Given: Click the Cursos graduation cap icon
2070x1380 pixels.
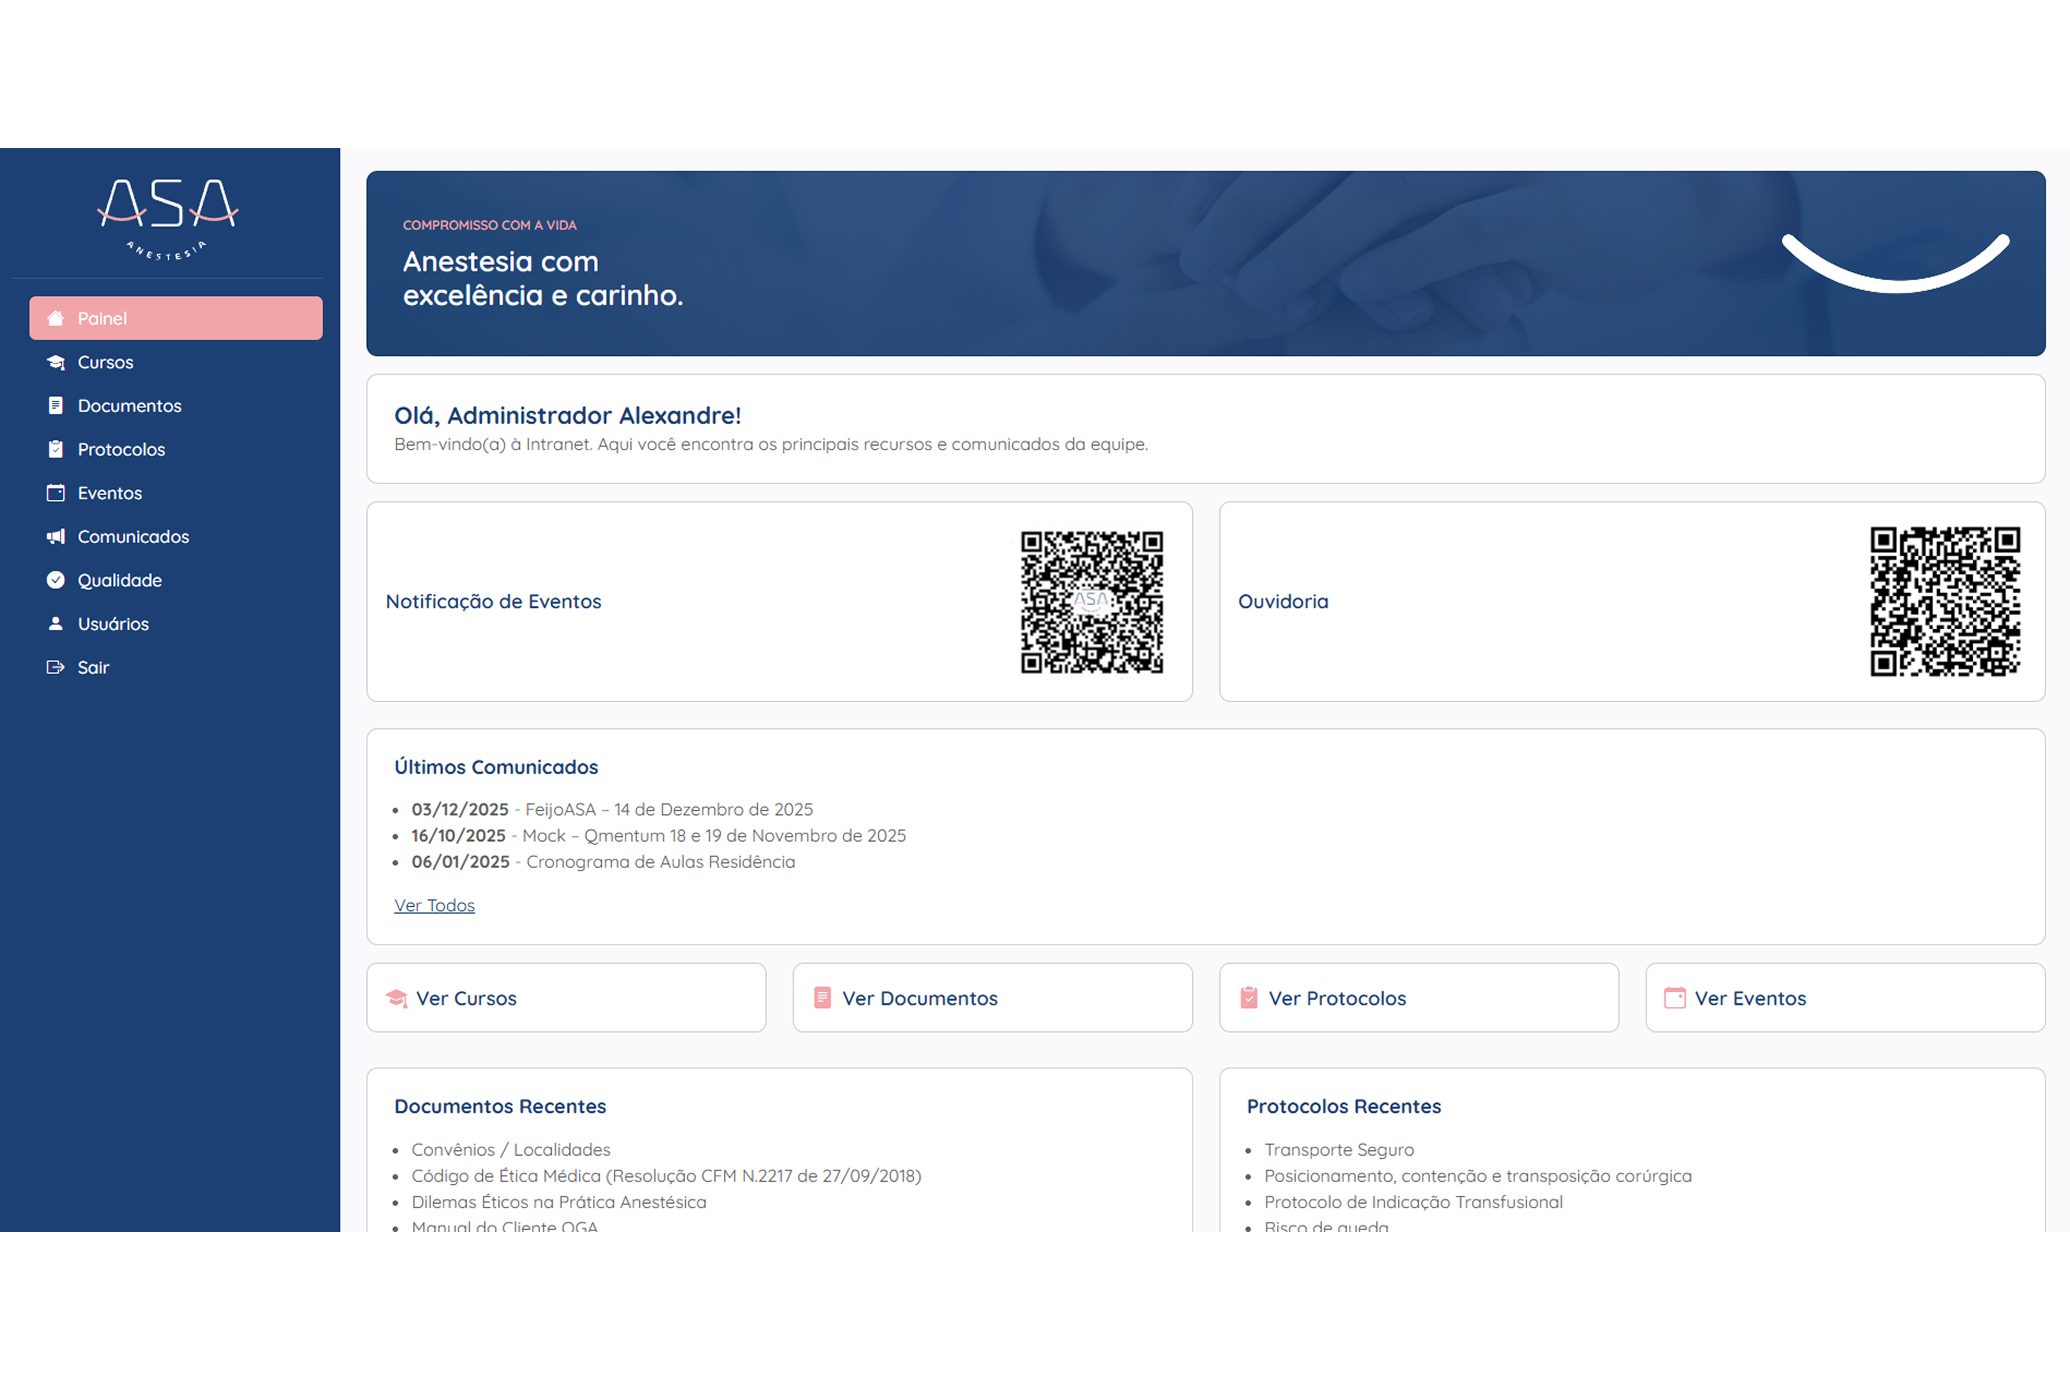Looking at the screenshot, I should pos(56,362).
